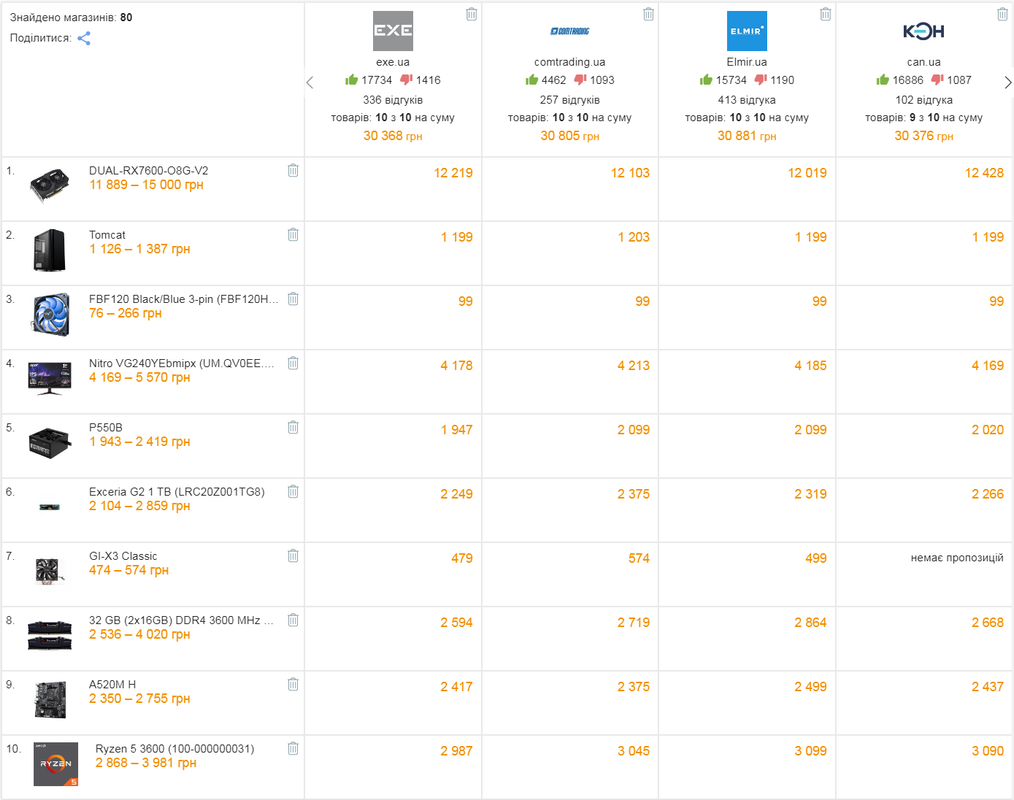1014x800 pixels.
Task: Show previous stores with left arrow
Action: pos(310,82)
